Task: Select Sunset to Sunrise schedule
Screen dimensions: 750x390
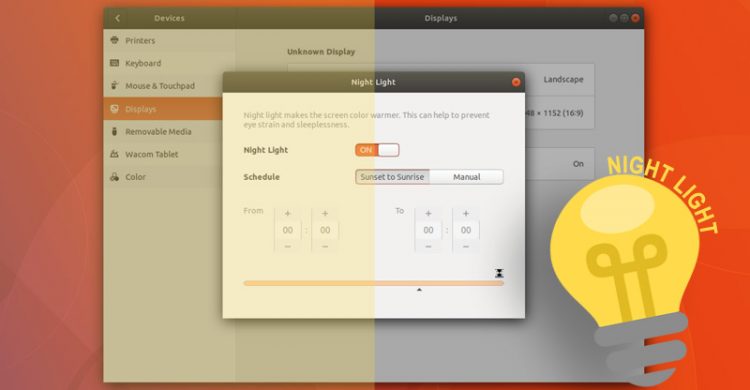Action: pos(392,177)
